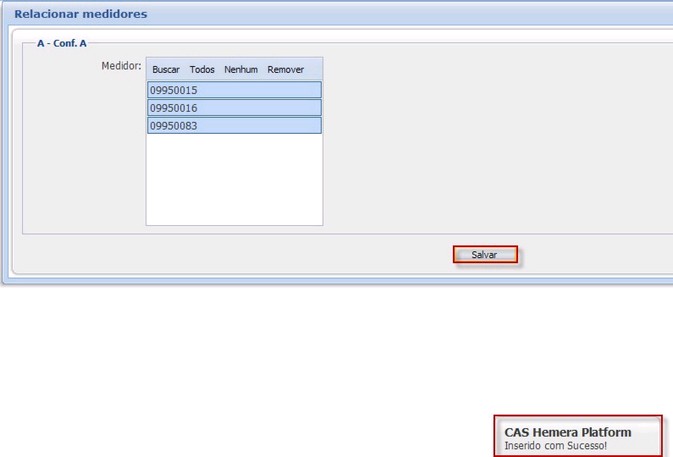Select all meters with Todos
This screenshot has height=457, width=673.
(202, 70)
